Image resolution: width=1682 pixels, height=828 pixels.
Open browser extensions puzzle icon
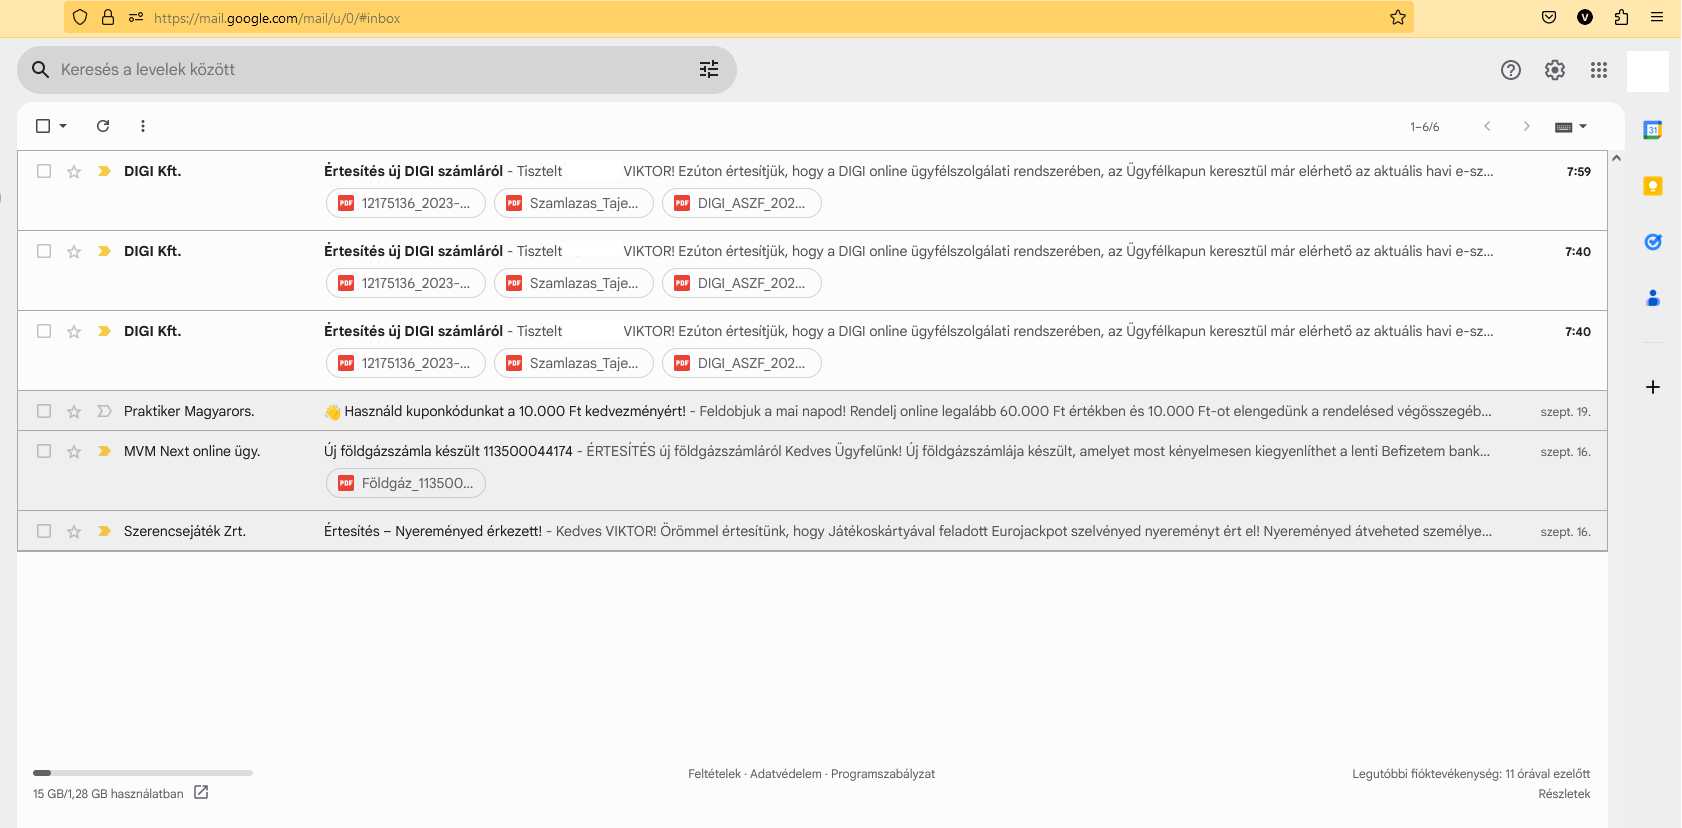coord(1621,17)
